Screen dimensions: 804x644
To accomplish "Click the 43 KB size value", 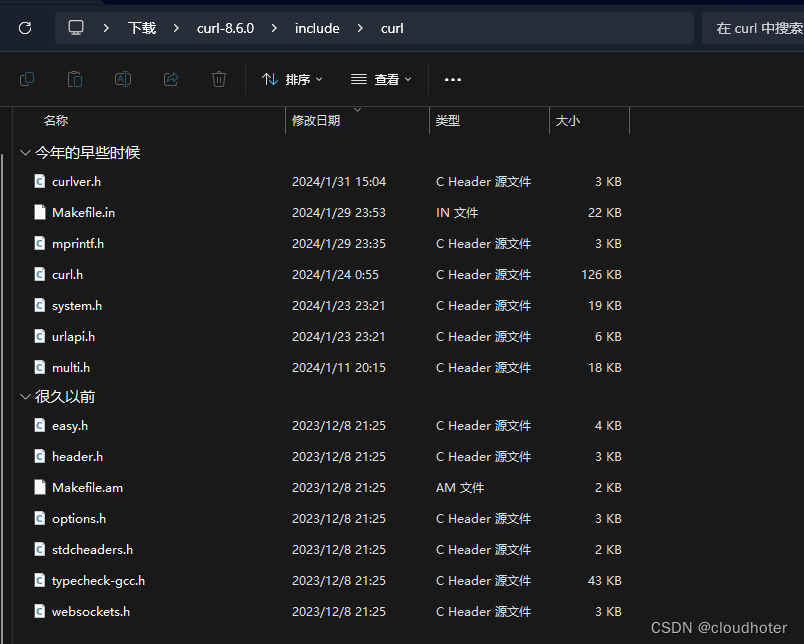I will (605, 580).
